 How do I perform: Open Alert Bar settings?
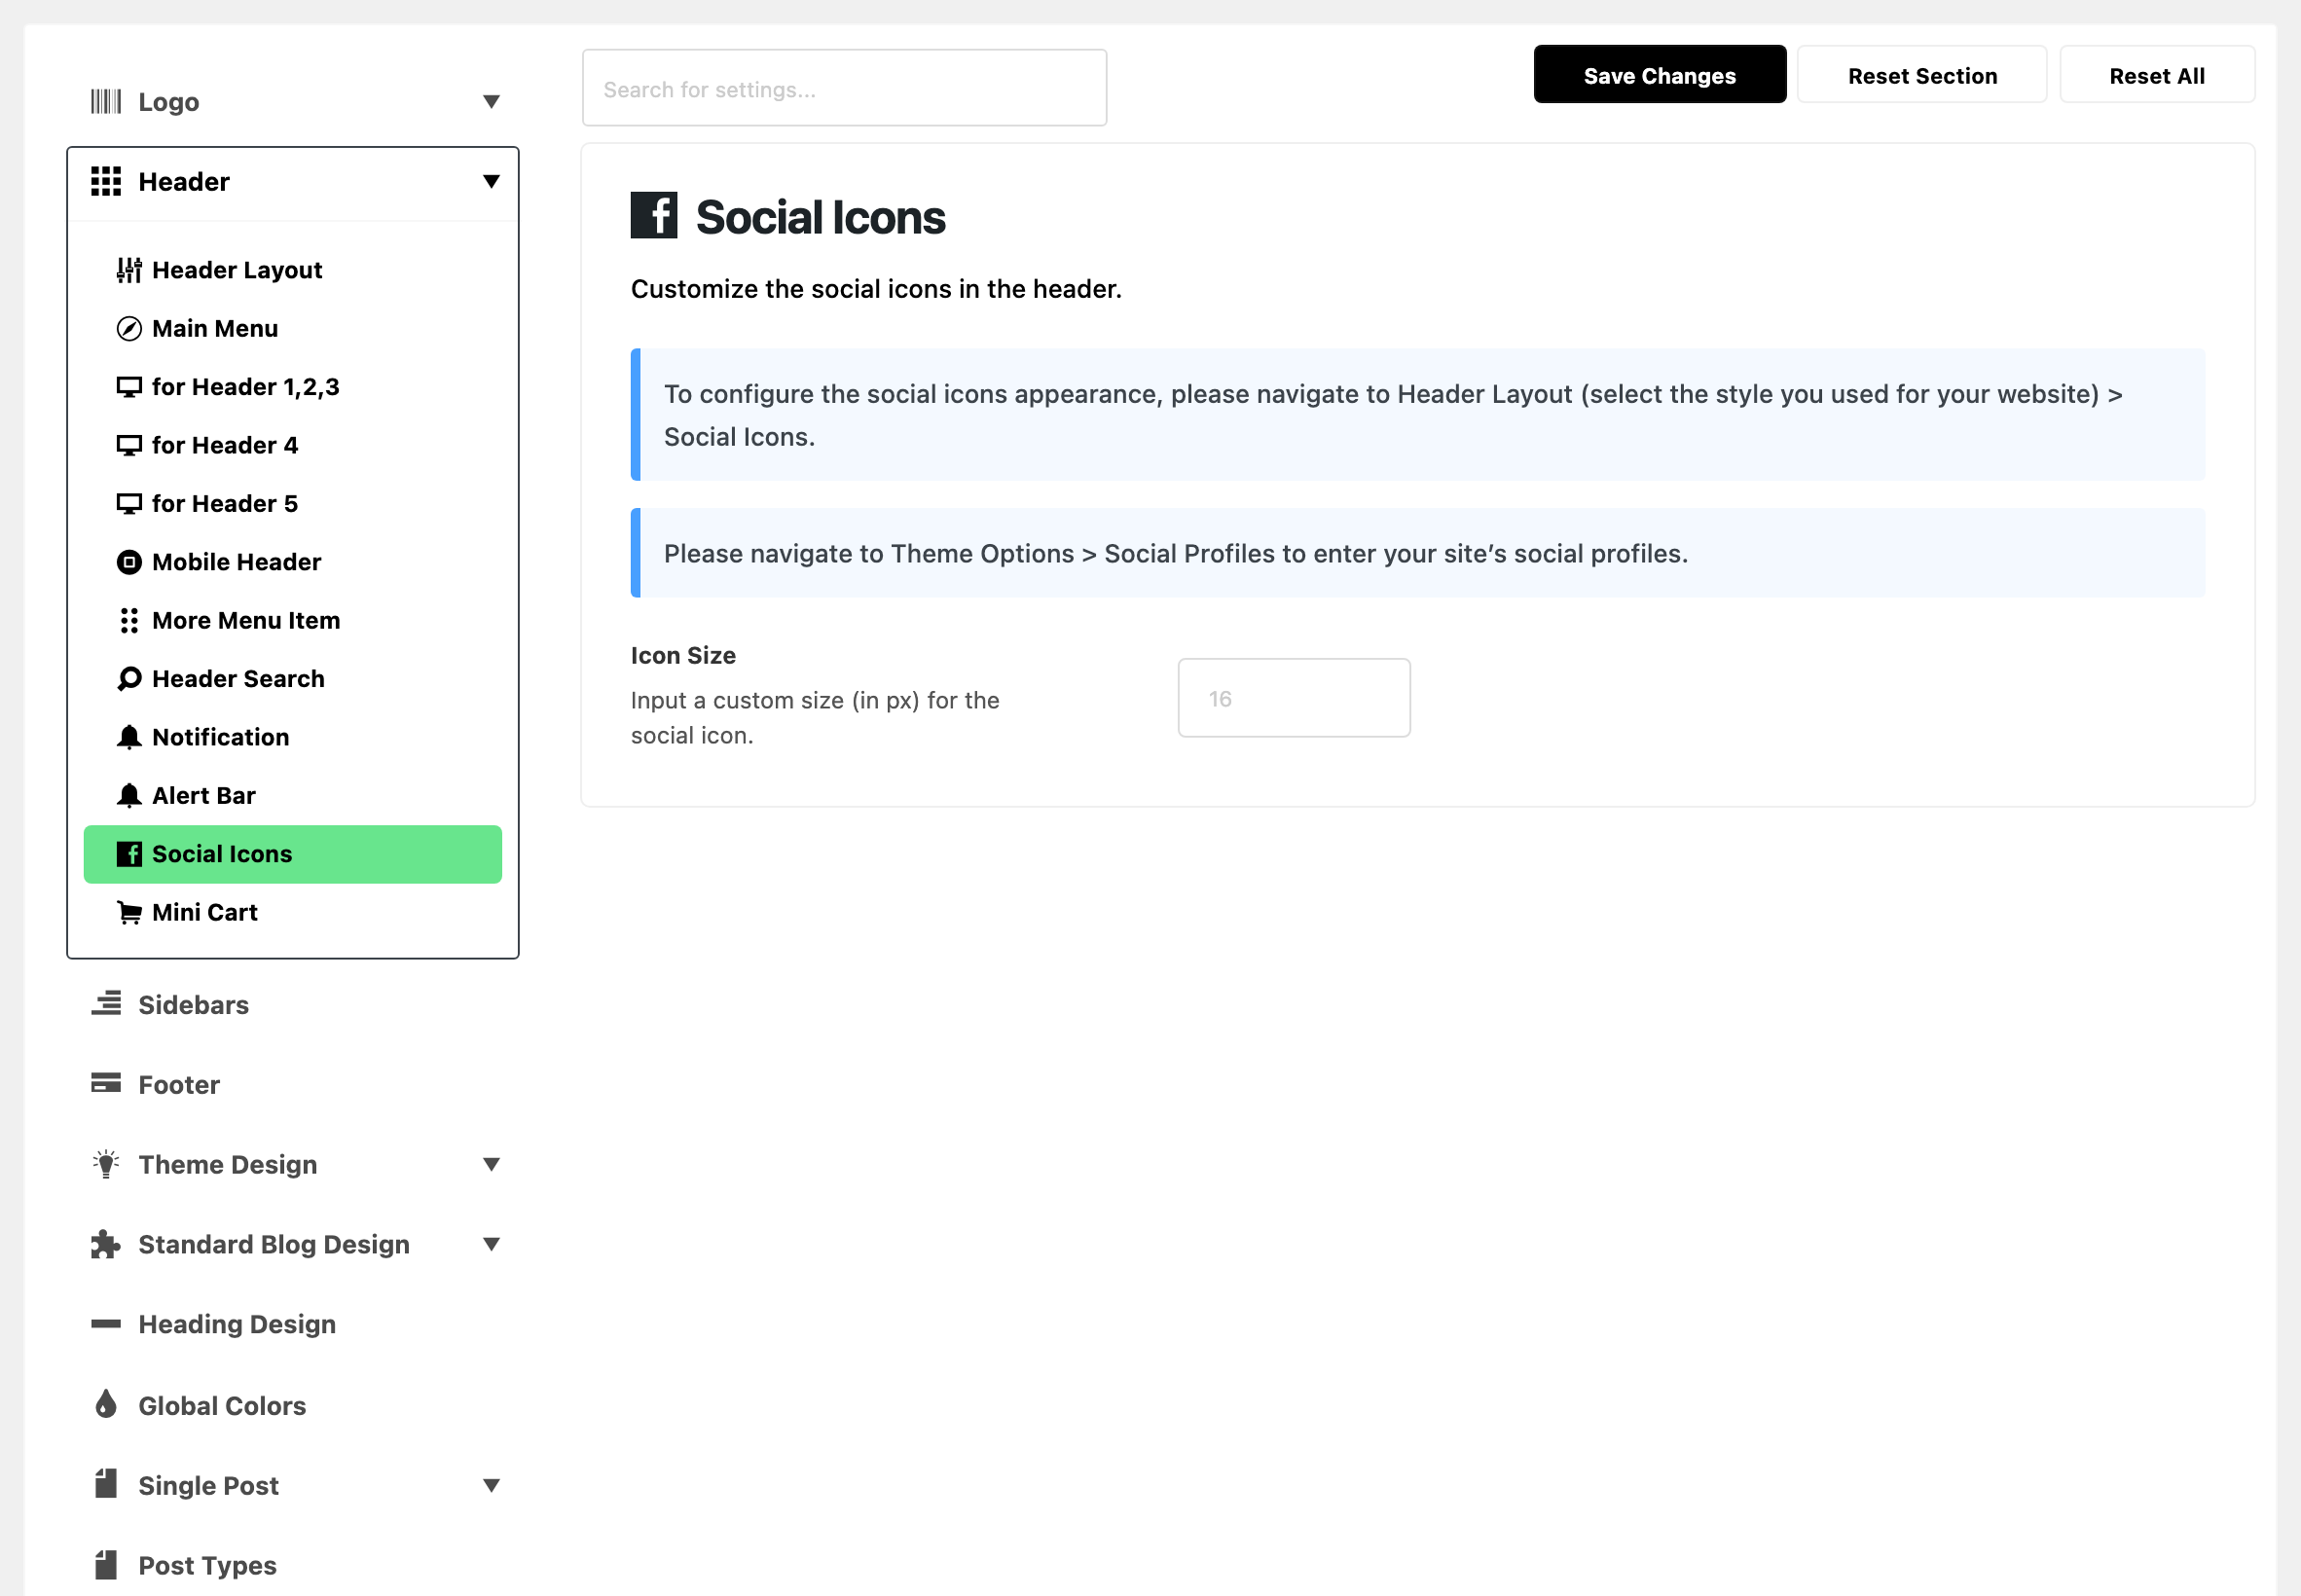click(292, 796)
